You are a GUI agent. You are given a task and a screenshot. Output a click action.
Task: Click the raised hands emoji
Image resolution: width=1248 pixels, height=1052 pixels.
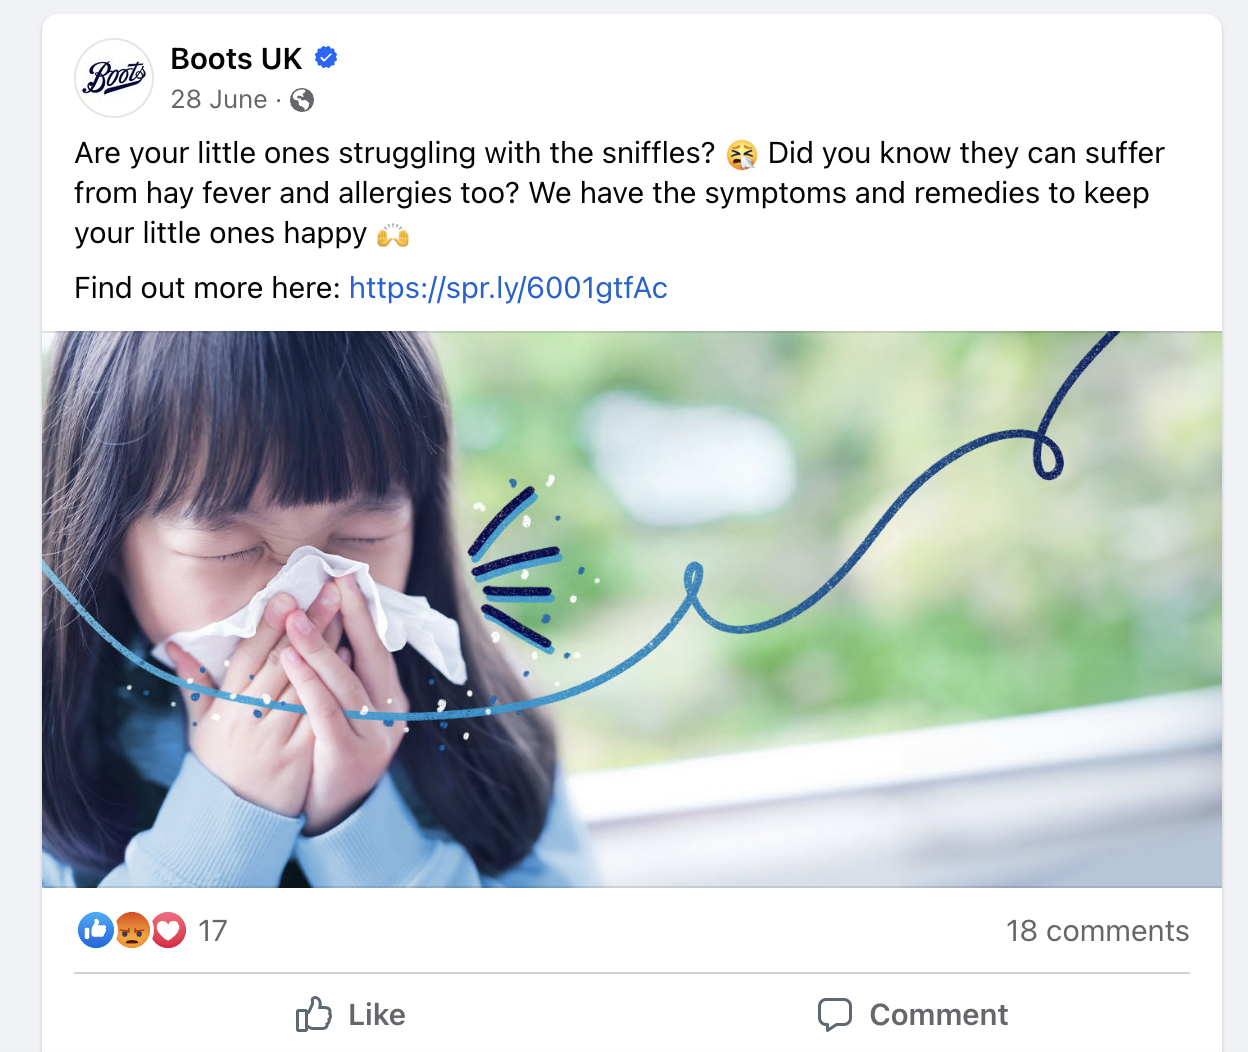[393, 235]
